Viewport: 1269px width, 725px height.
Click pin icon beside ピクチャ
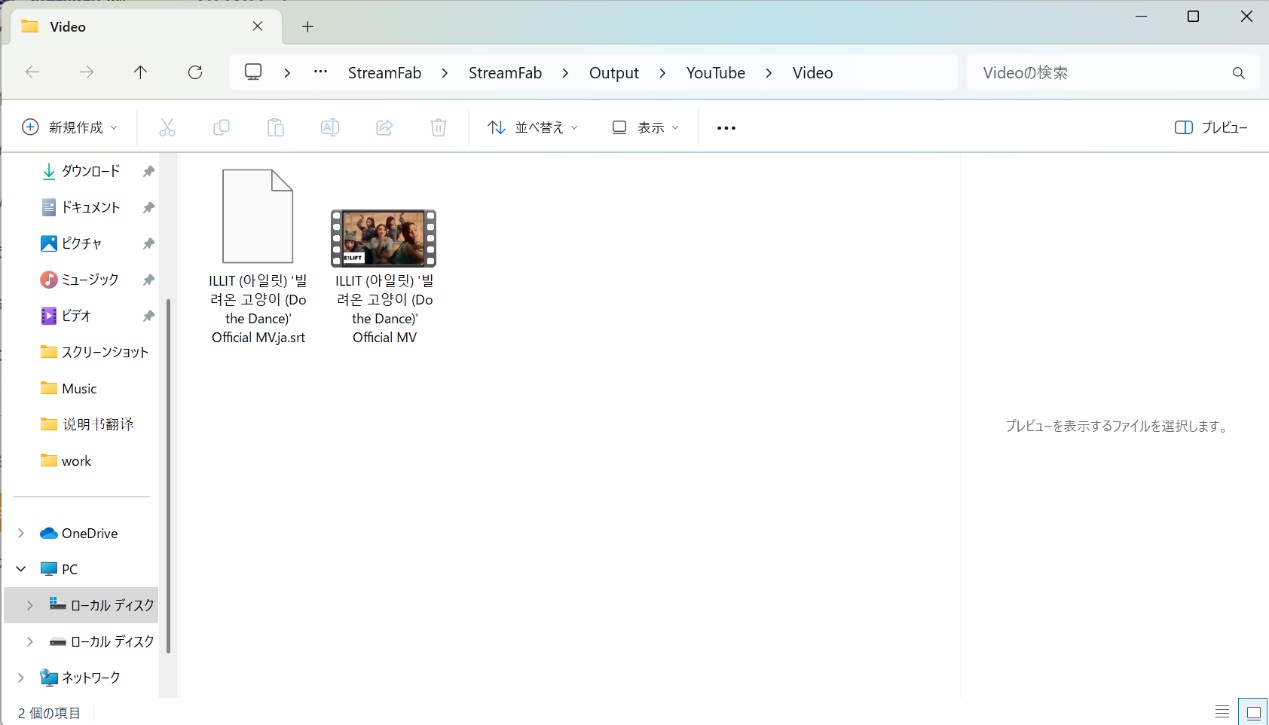[148, 243]
